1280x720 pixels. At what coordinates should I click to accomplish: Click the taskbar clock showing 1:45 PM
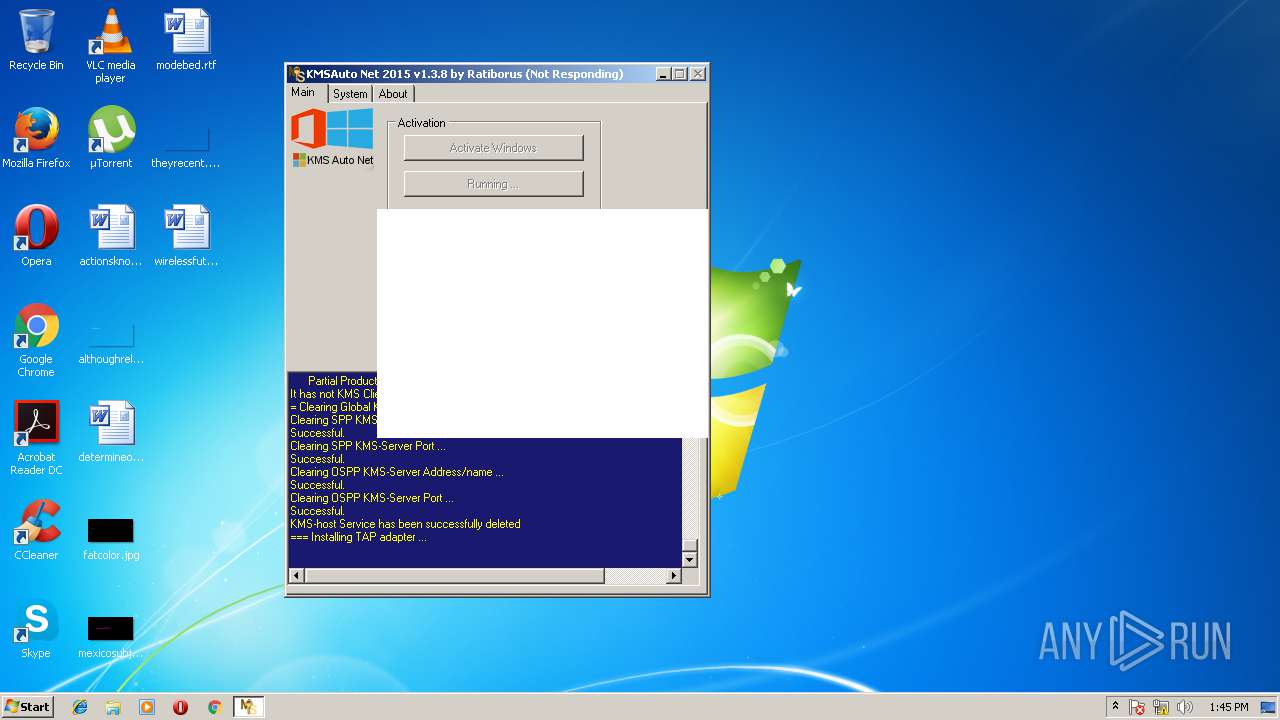pos(1228,707)
